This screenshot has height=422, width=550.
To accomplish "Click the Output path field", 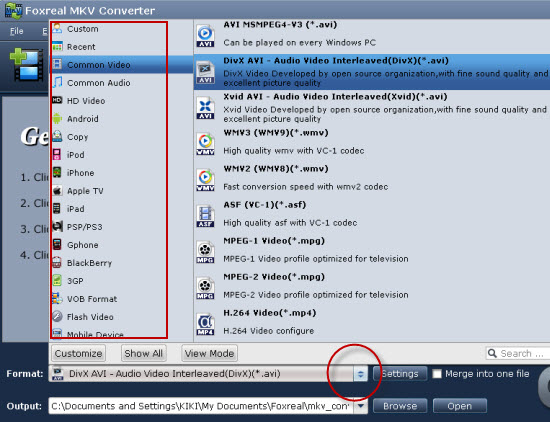I will 201,406.
